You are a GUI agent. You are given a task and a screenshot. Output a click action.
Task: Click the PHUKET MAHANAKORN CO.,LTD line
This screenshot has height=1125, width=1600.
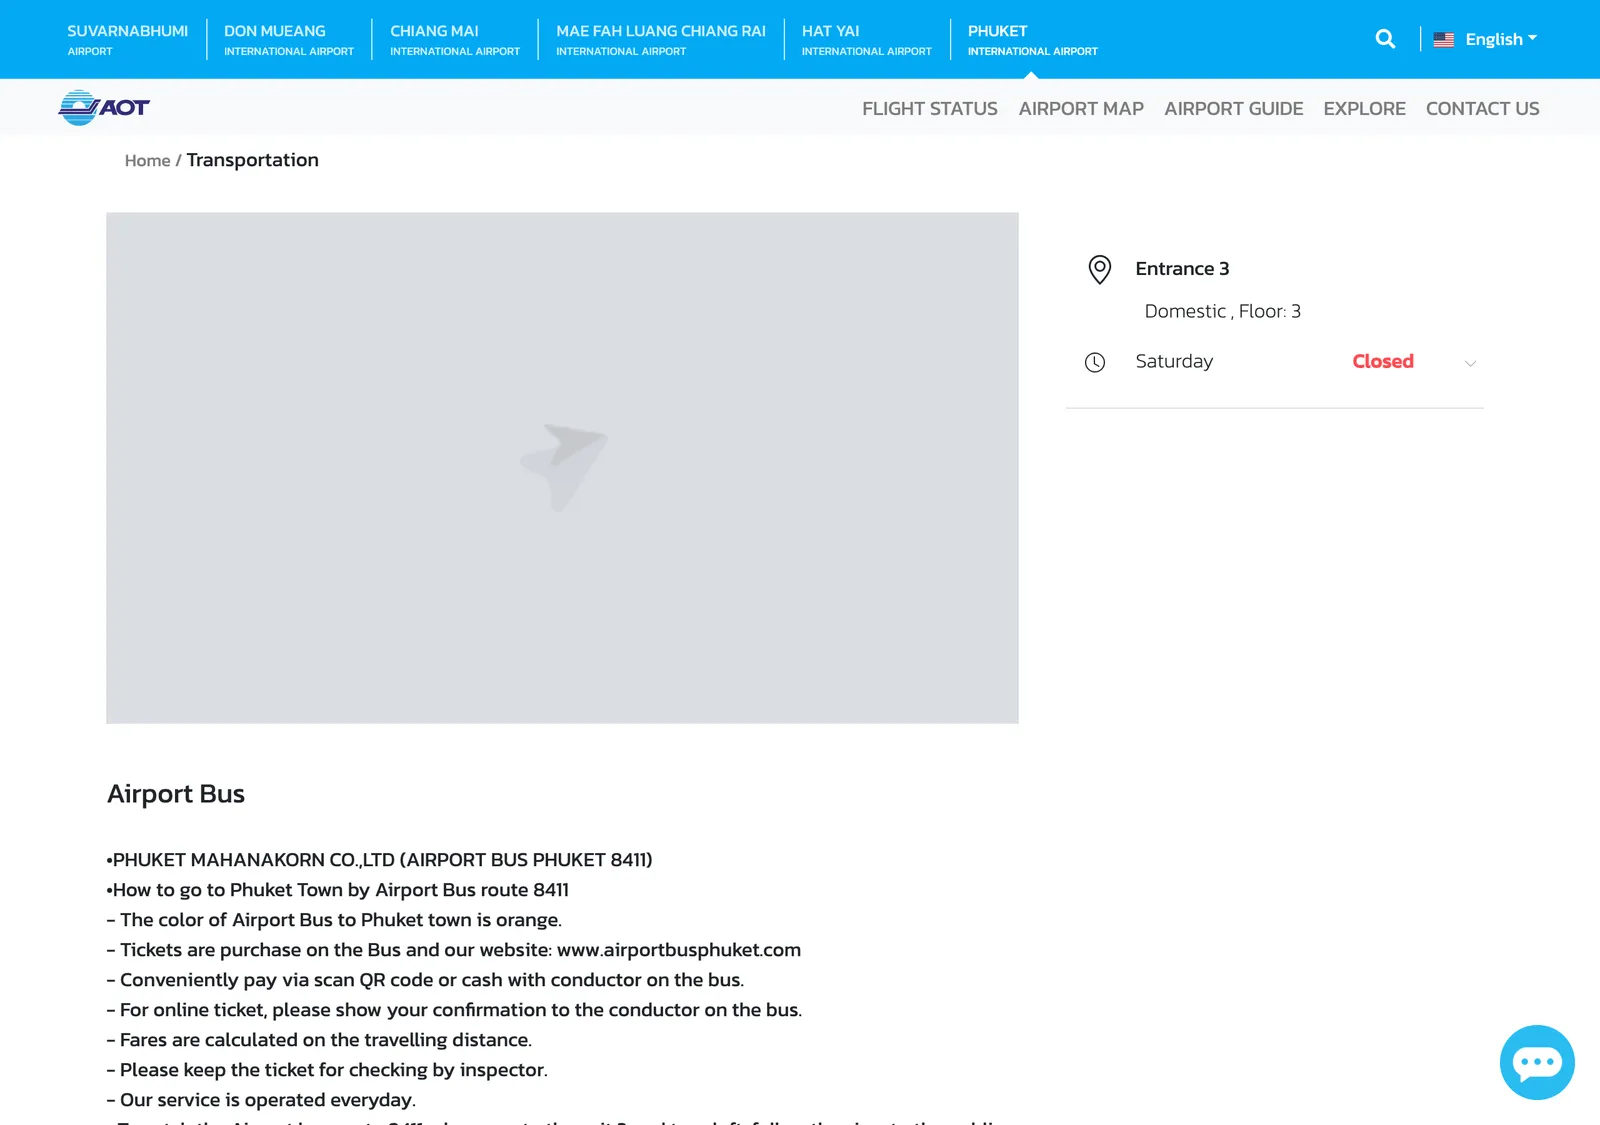click(379, 860)
